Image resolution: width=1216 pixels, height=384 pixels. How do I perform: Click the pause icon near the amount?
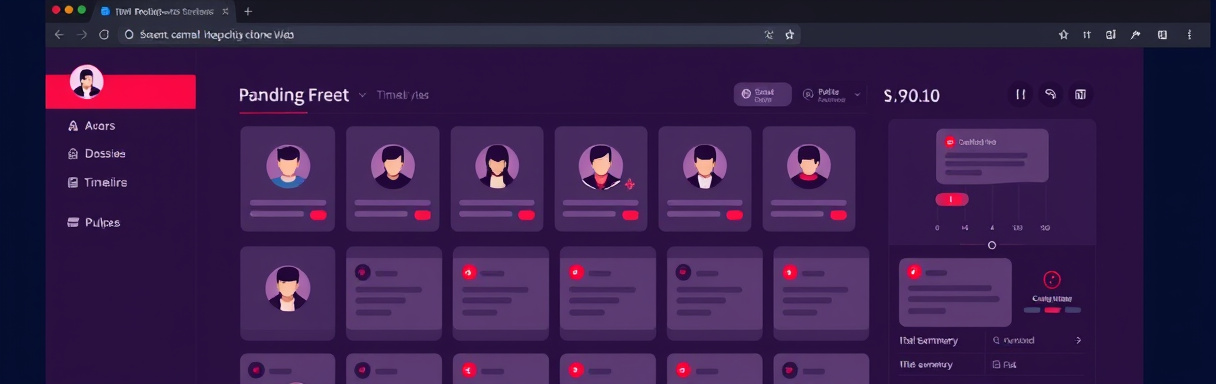(1021, 95)
